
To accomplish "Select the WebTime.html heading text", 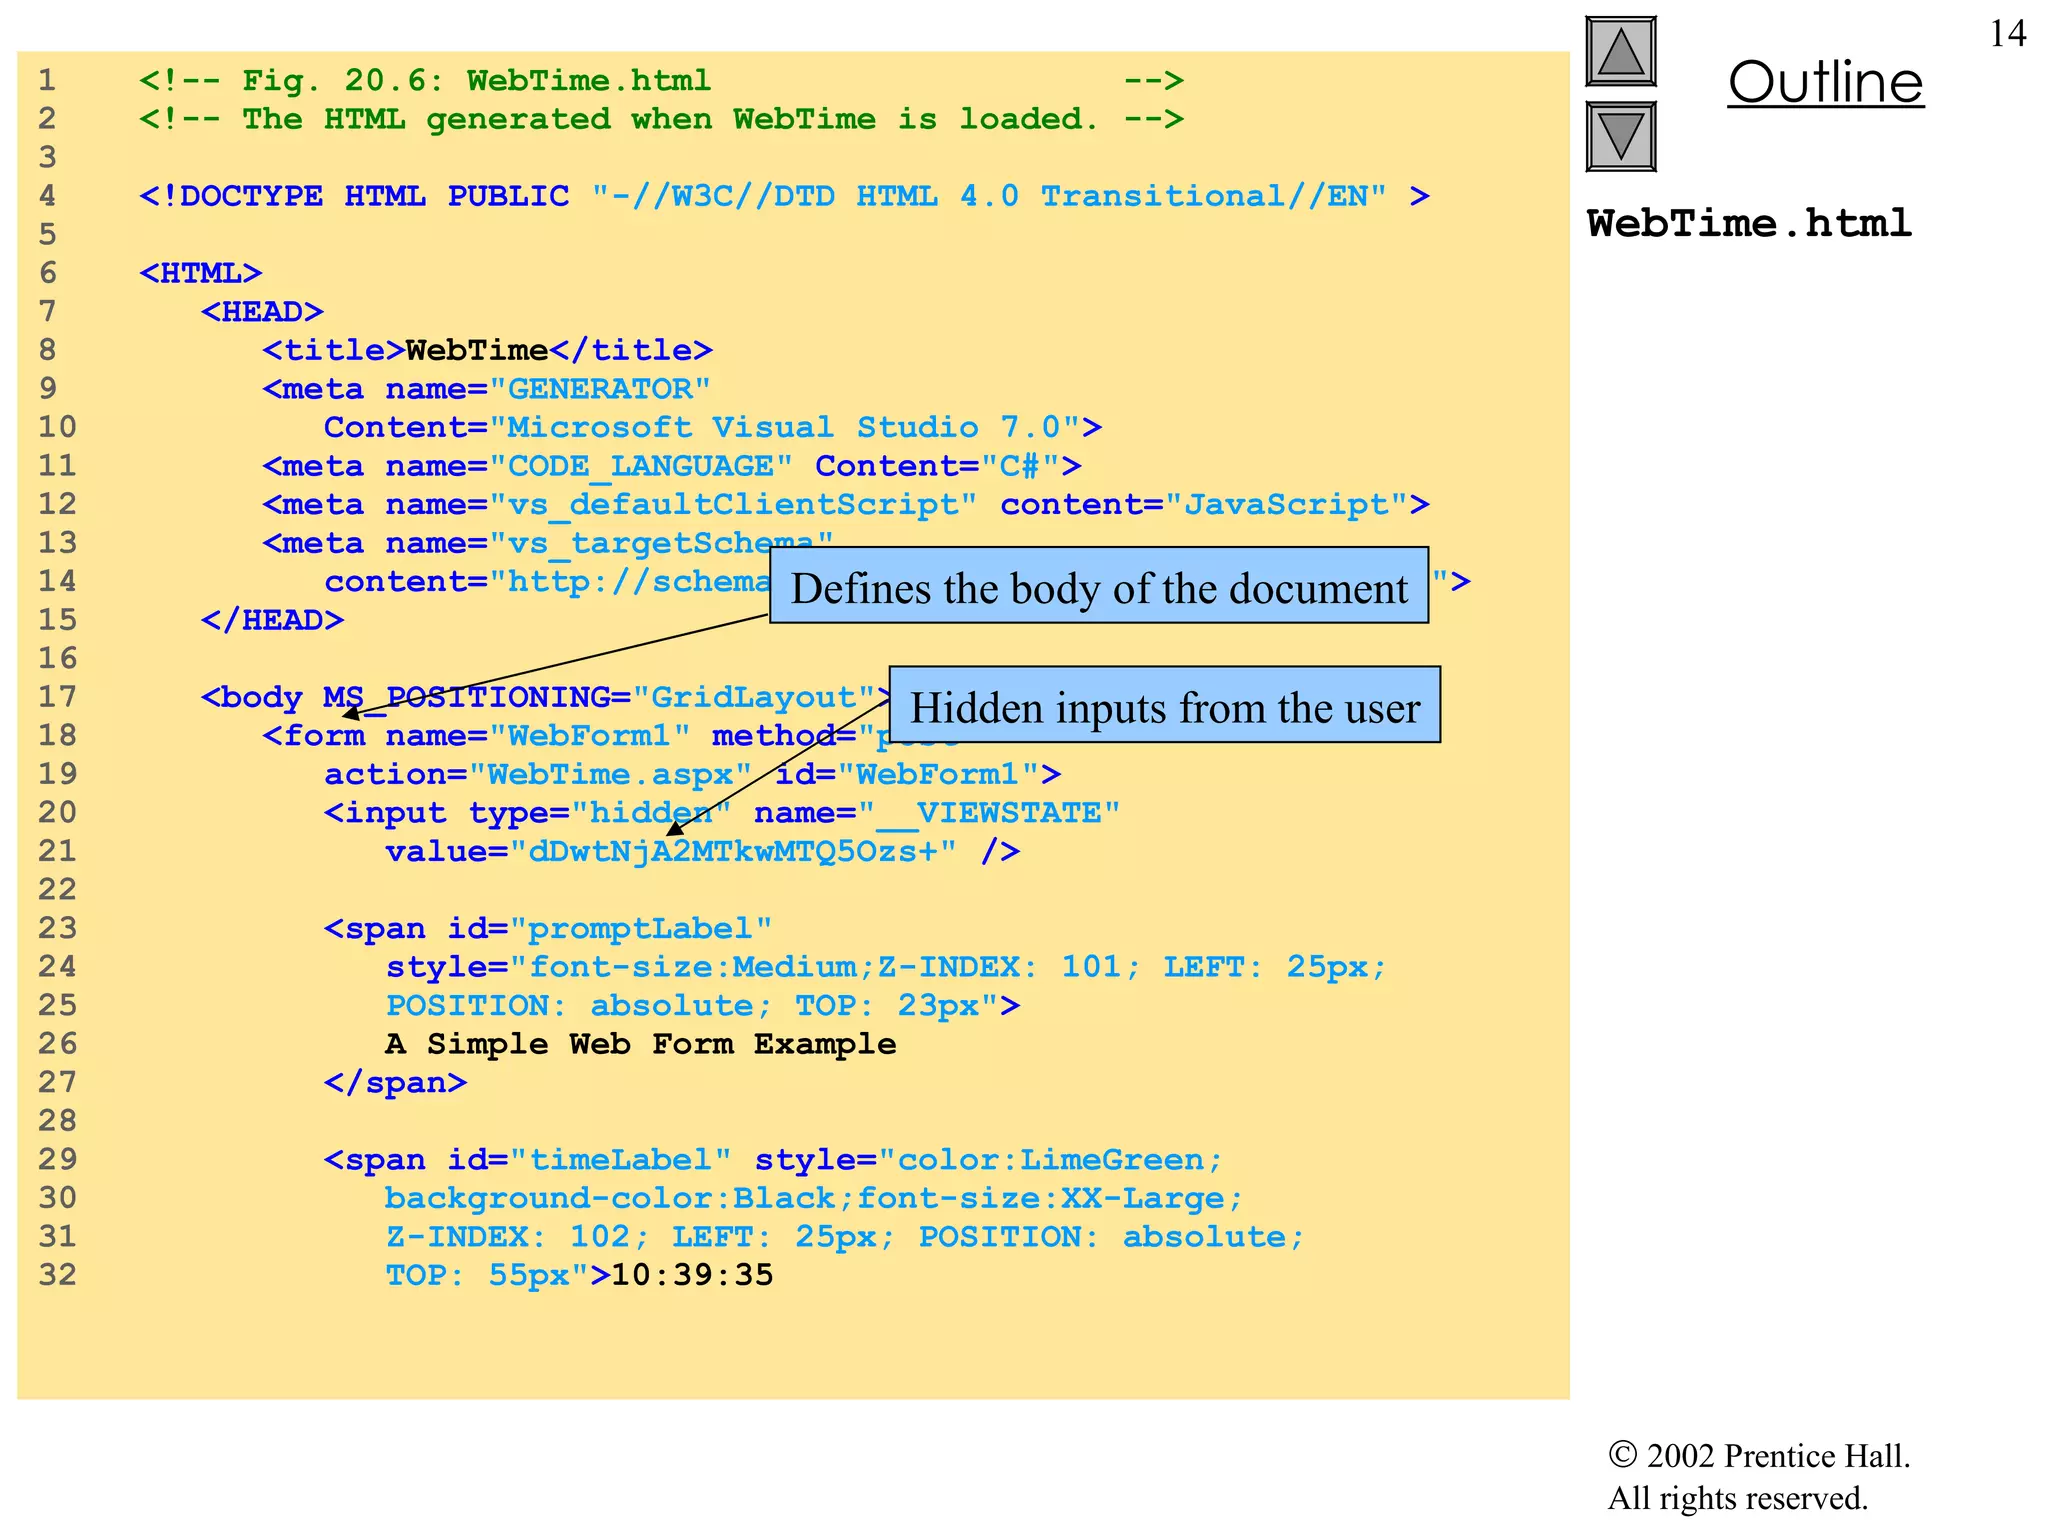I will [1749, 223].
